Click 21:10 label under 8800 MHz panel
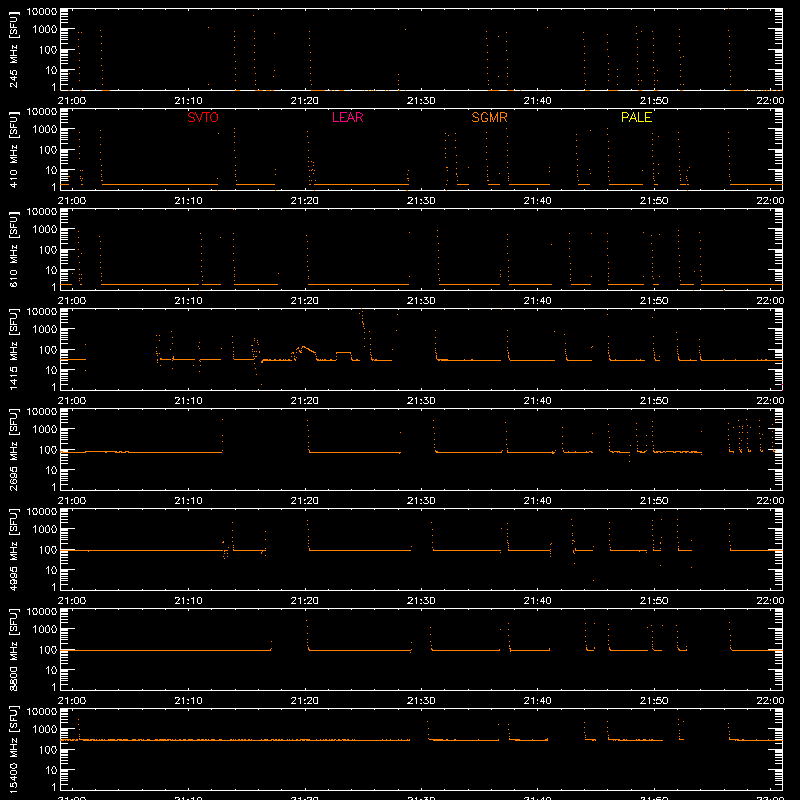Image resolution: width=800 pixels, height=800 pixels. [x=188, y=701]
